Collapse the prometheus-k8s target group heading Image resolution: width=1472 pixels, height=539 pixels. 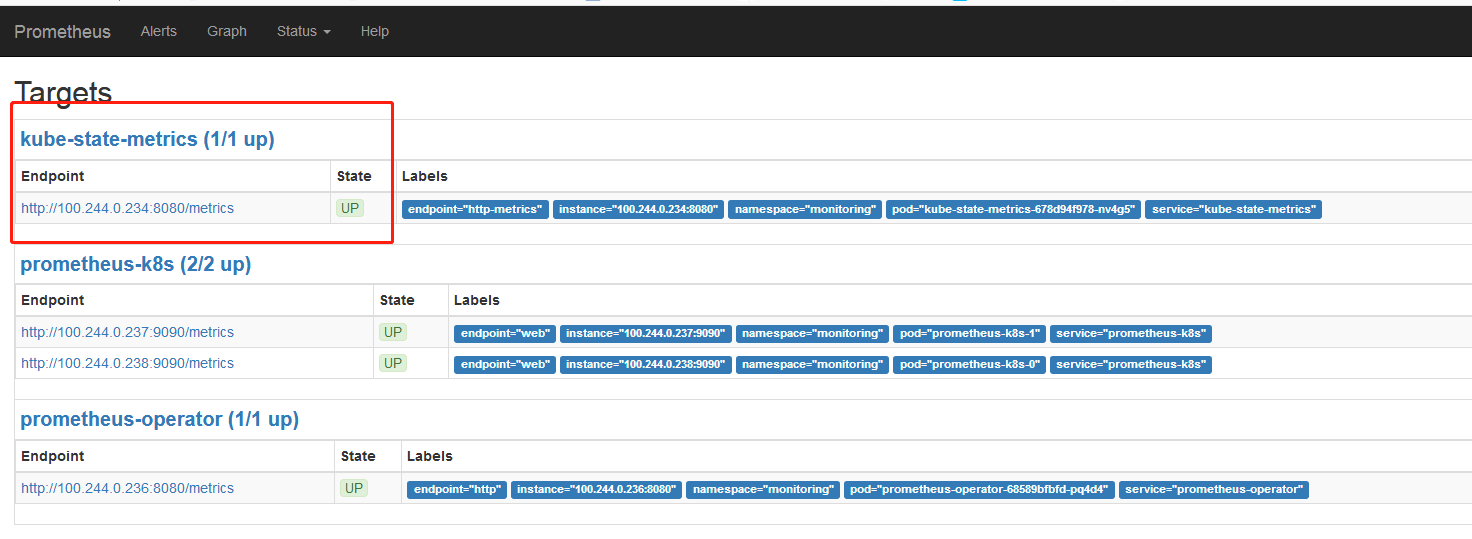(x=136, y=264)
